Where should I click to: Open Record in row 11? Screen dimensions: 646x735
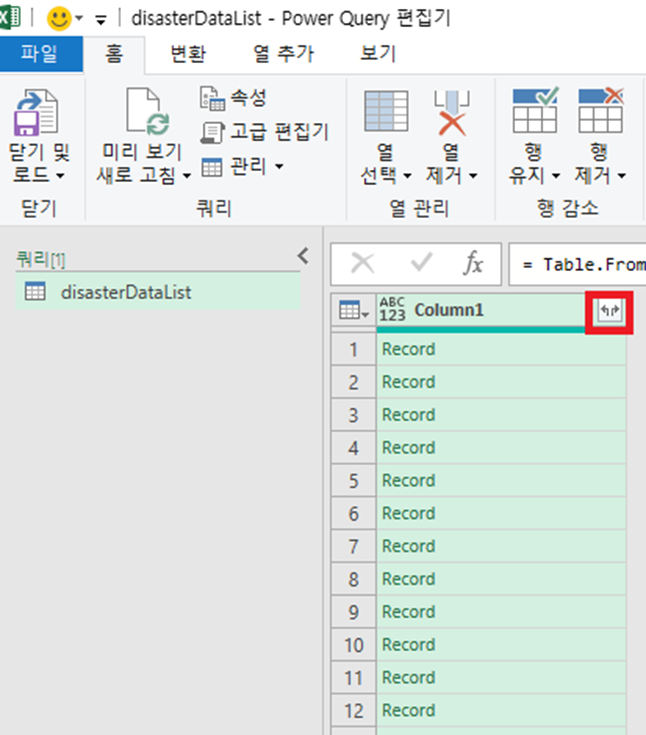coord(408,677)
